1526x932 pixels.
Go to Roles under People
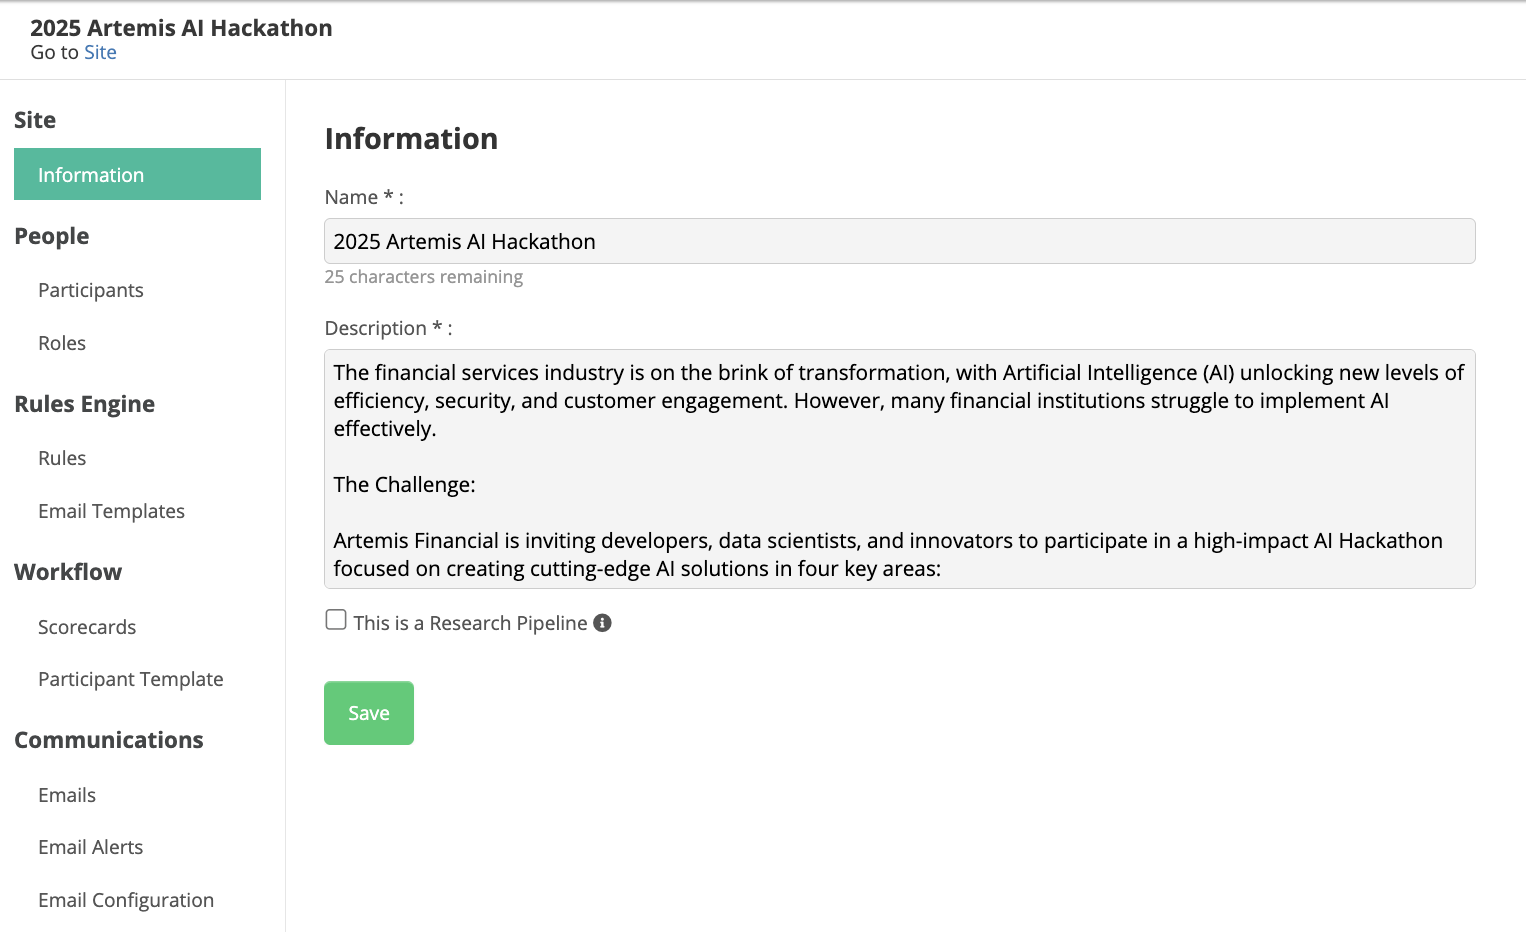click(x=62, y=343)
